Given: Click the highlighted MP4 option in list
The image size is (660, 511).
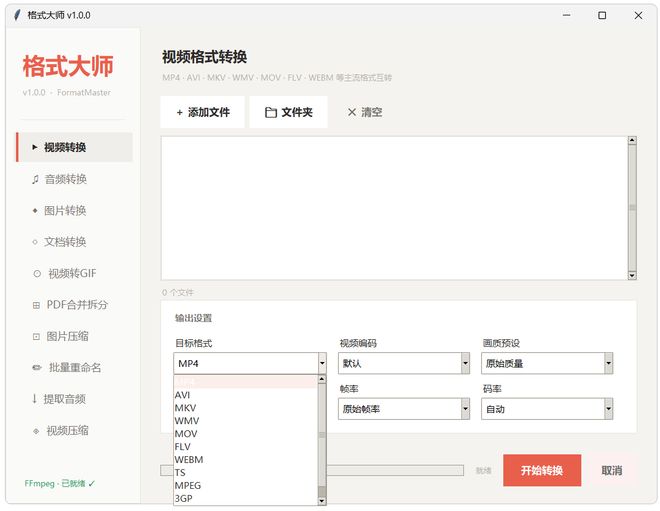Looking at the screenshot, I should coord(246,382).
